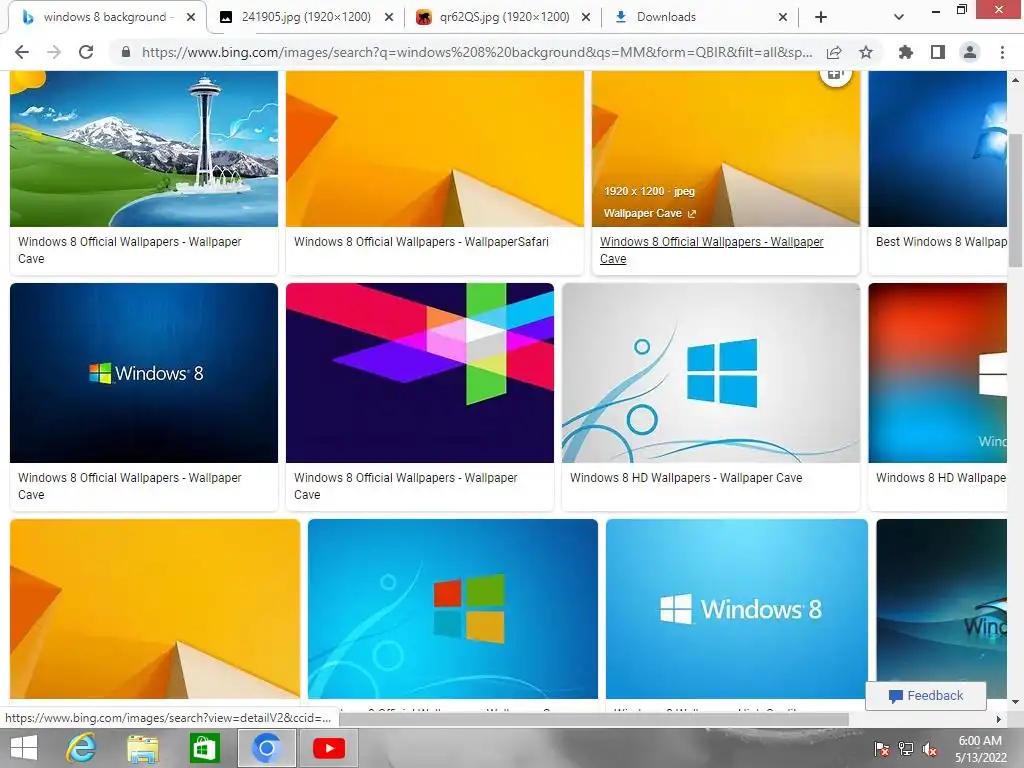The image size is (1024, 768).
Task: Open caption under the Space Needle image
Action: pyautogui.click(x=129, y=250)
